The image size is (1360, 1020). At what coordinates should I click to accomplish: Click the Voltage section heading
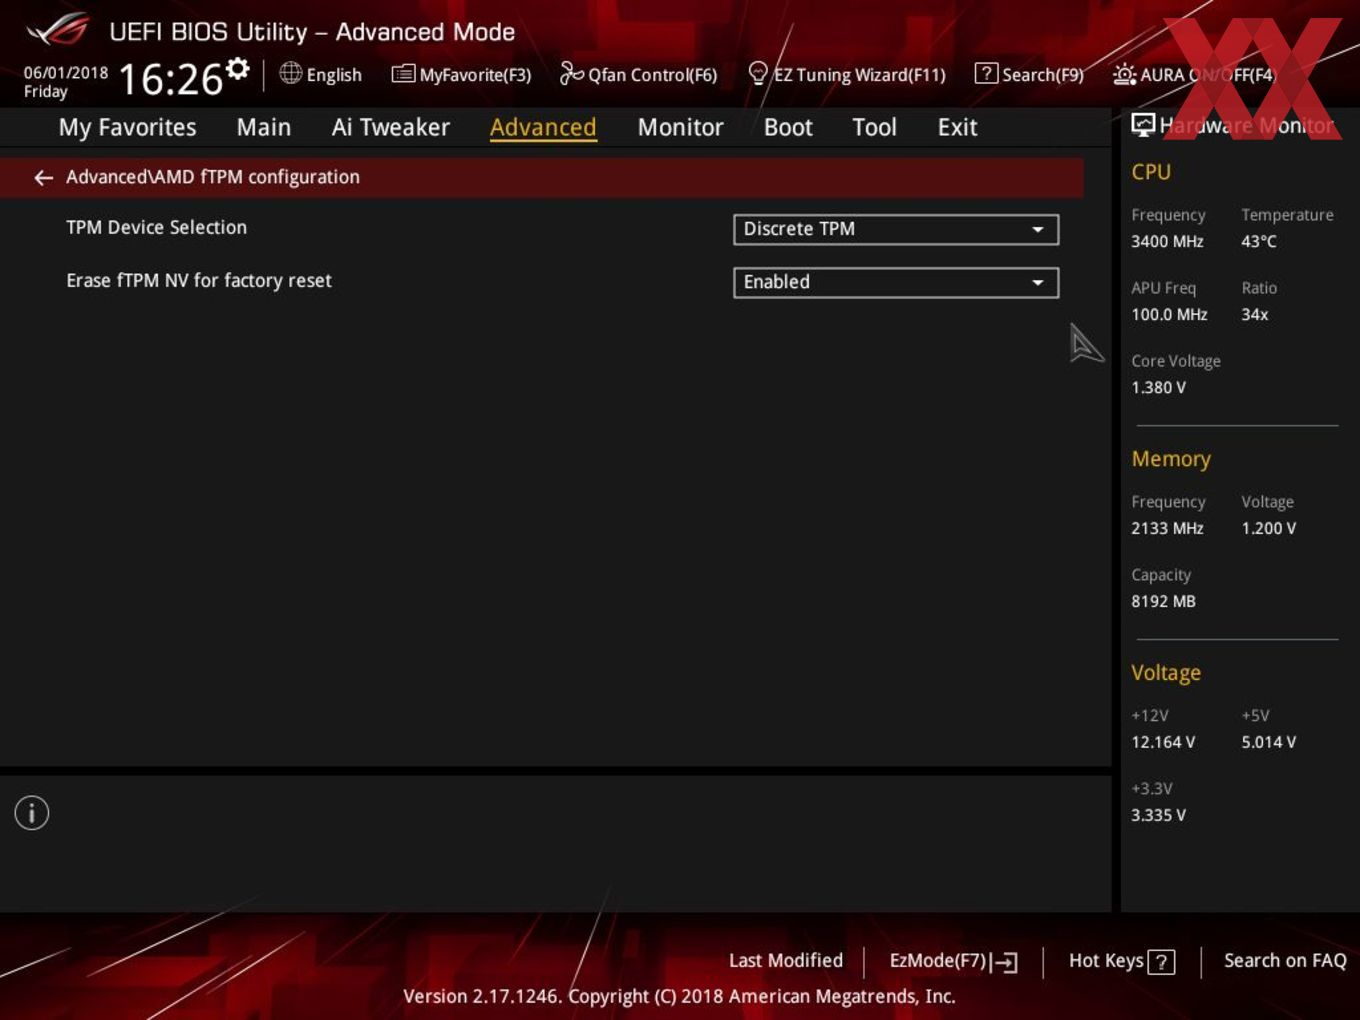point(1166,673)
